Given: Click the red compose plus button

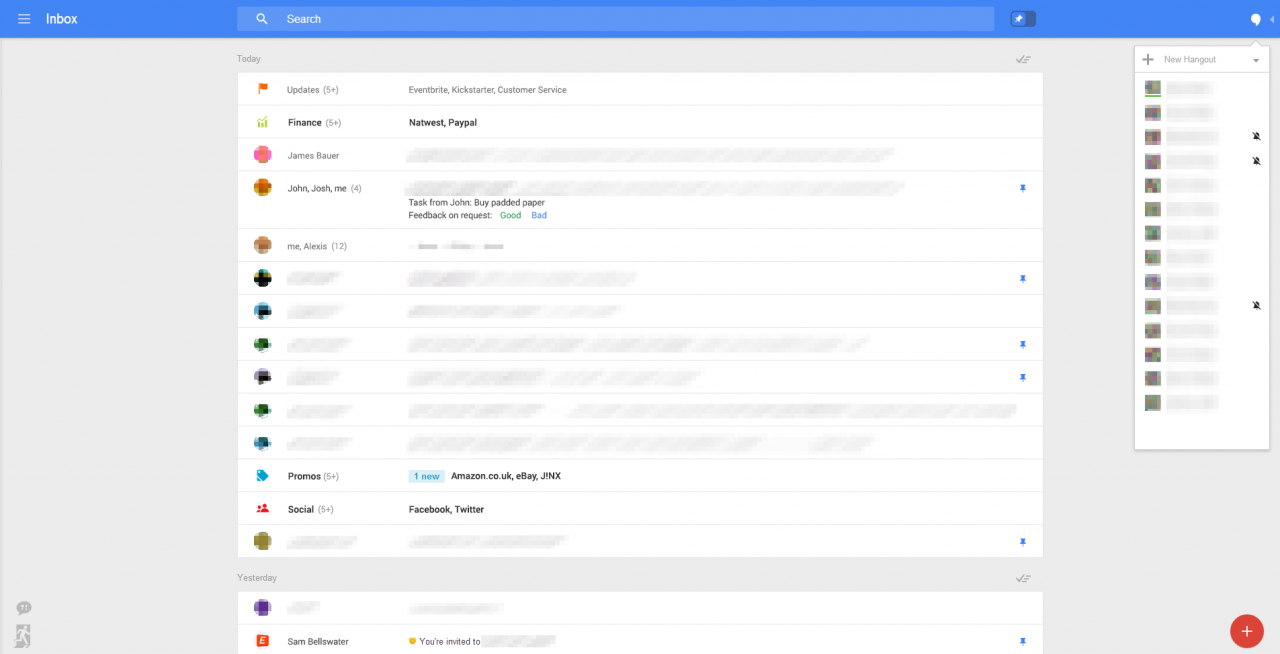Looking at the screenshot, I should [x=1246, y=630].
